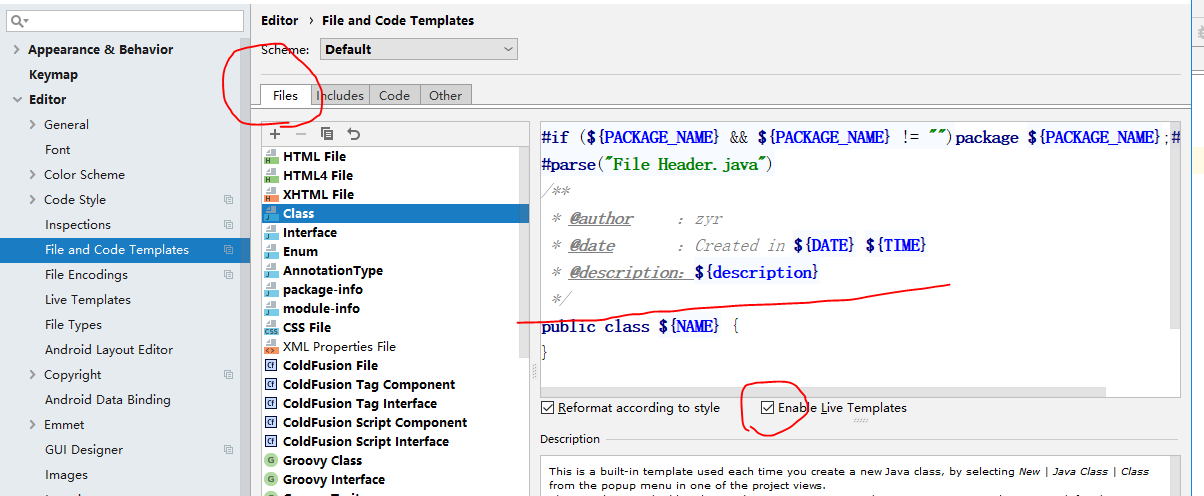Click the search magnifier icon in settings
The width and height of the screenshot is (1204, 496).
(17, 21)
